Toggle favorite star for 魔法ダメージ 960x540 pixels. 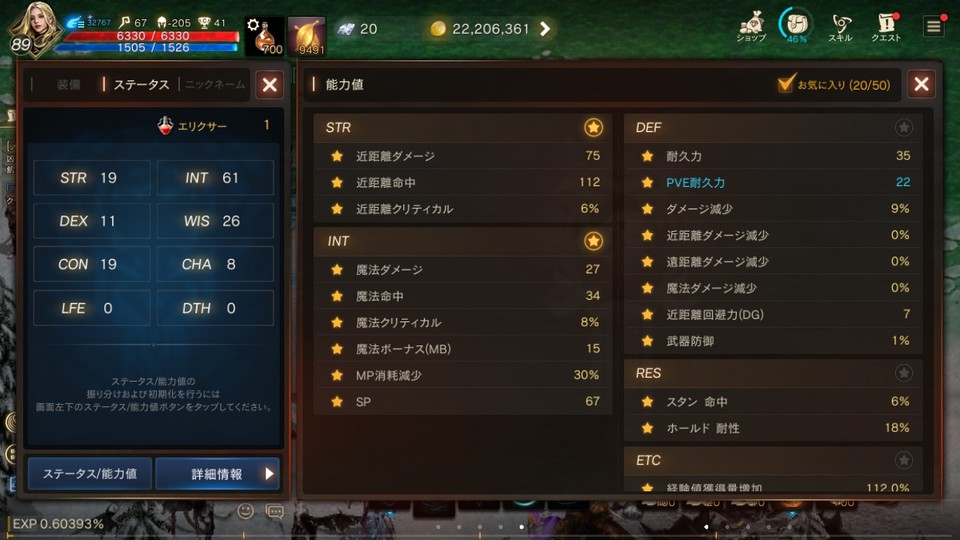point(337,269)
